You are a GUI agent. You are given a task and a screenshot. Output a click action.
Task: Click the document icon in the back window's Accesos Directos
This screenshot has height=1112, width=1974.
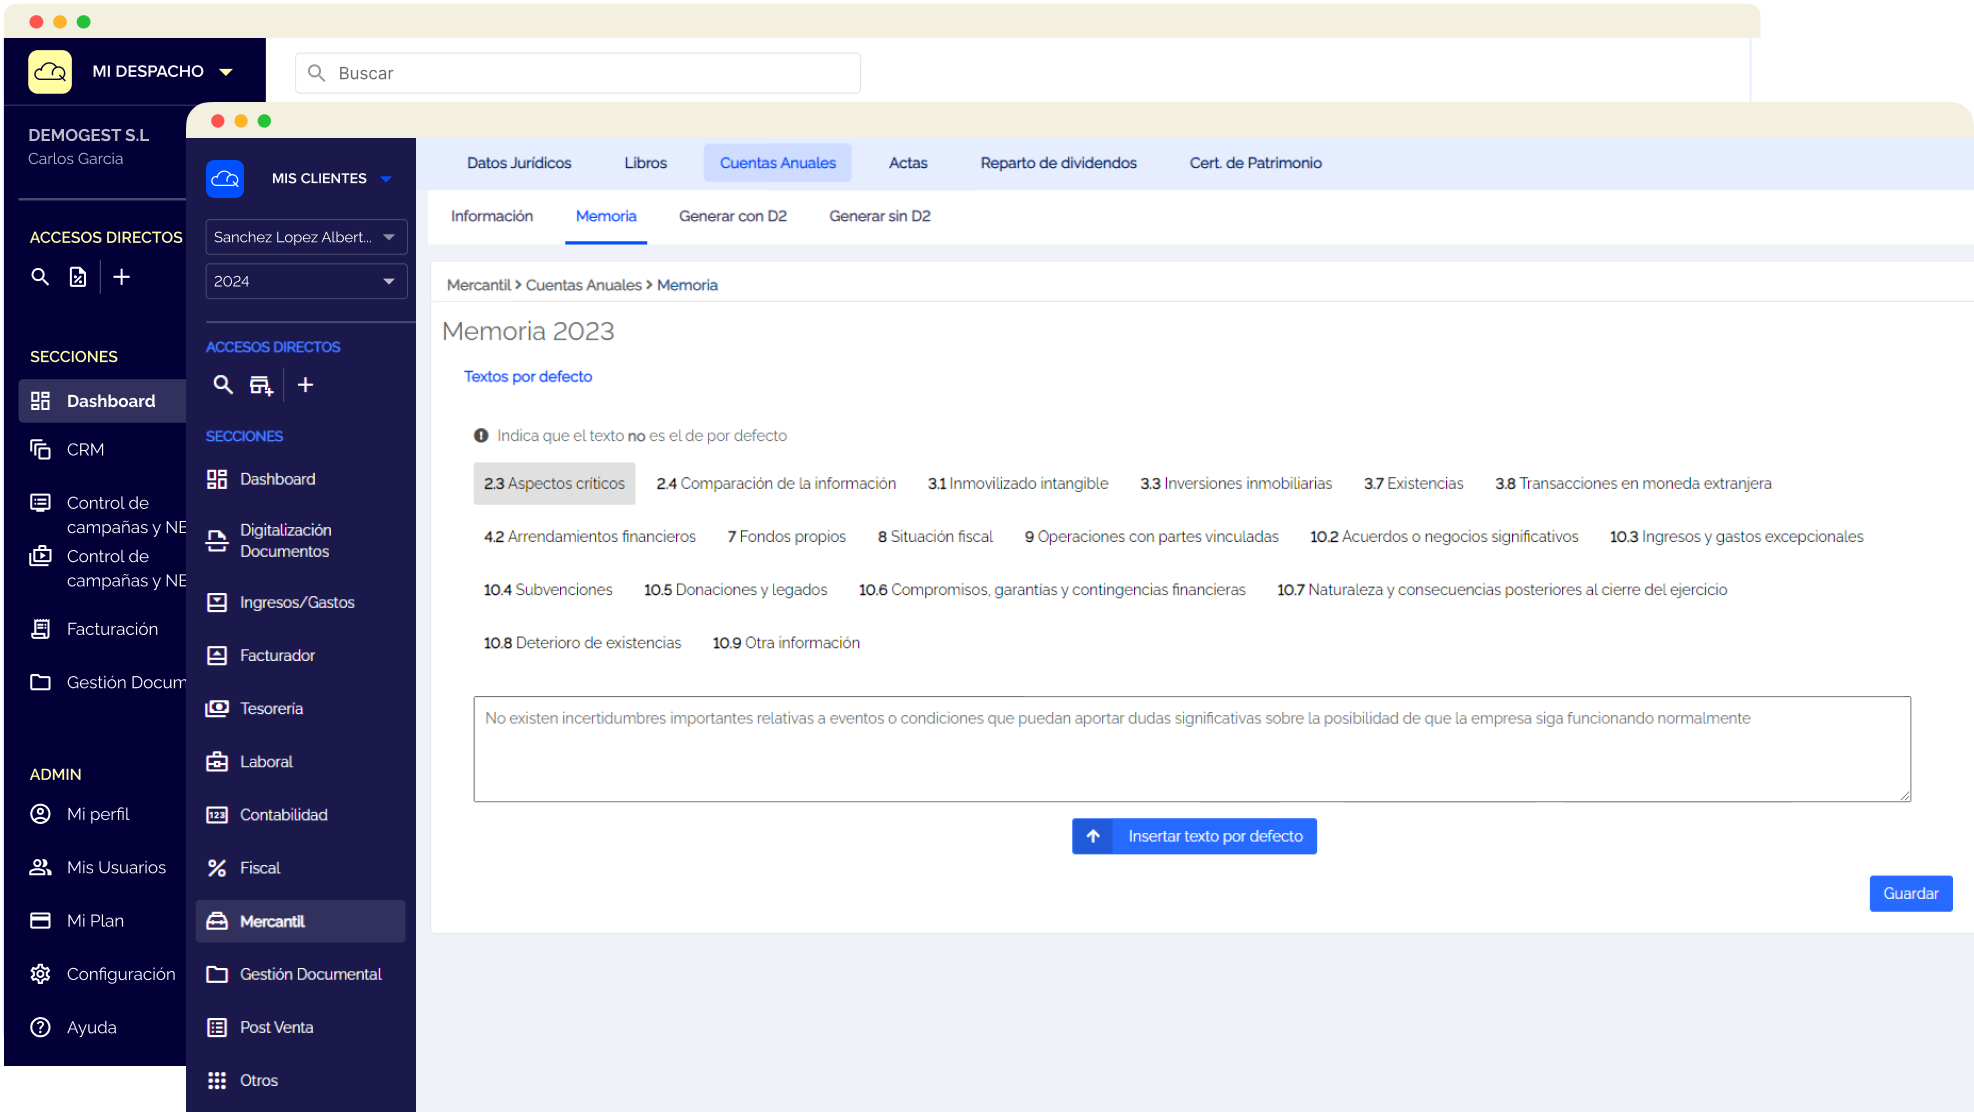[x=78, y=277]
